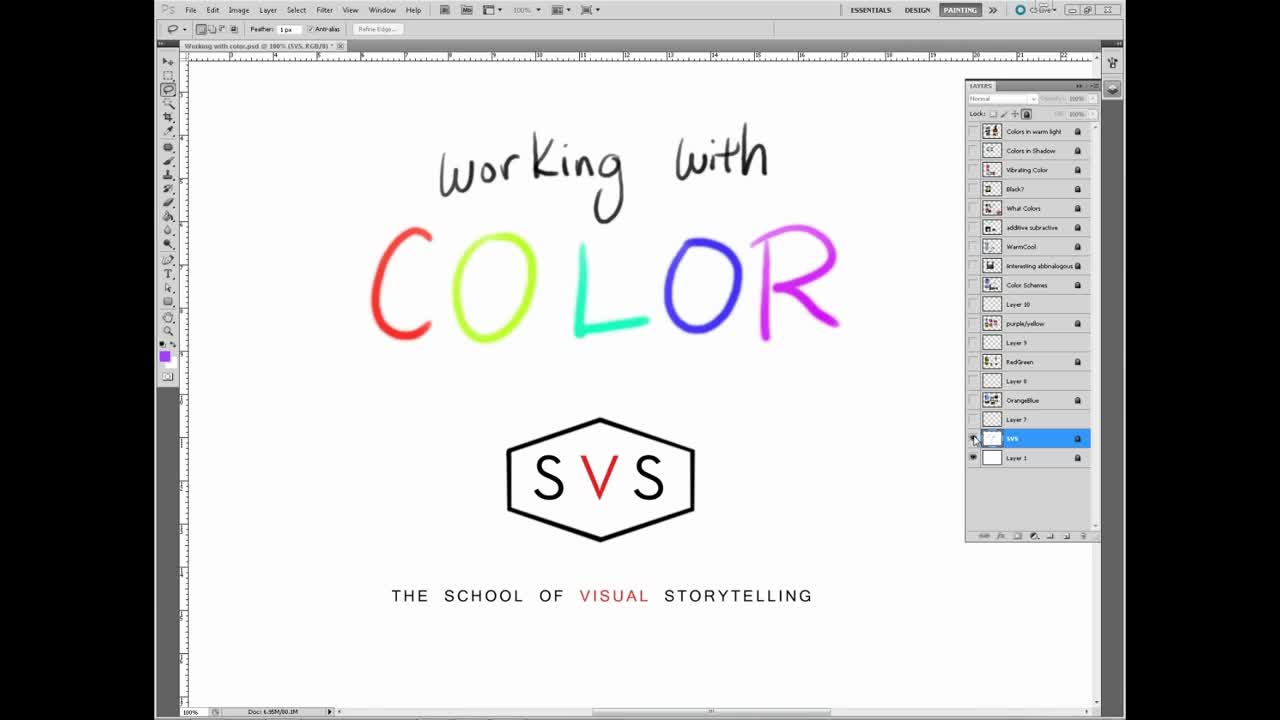Screen dimensions: 1280x720
Task: Open the Layers panel options menu
Action: click(1093, 86)
